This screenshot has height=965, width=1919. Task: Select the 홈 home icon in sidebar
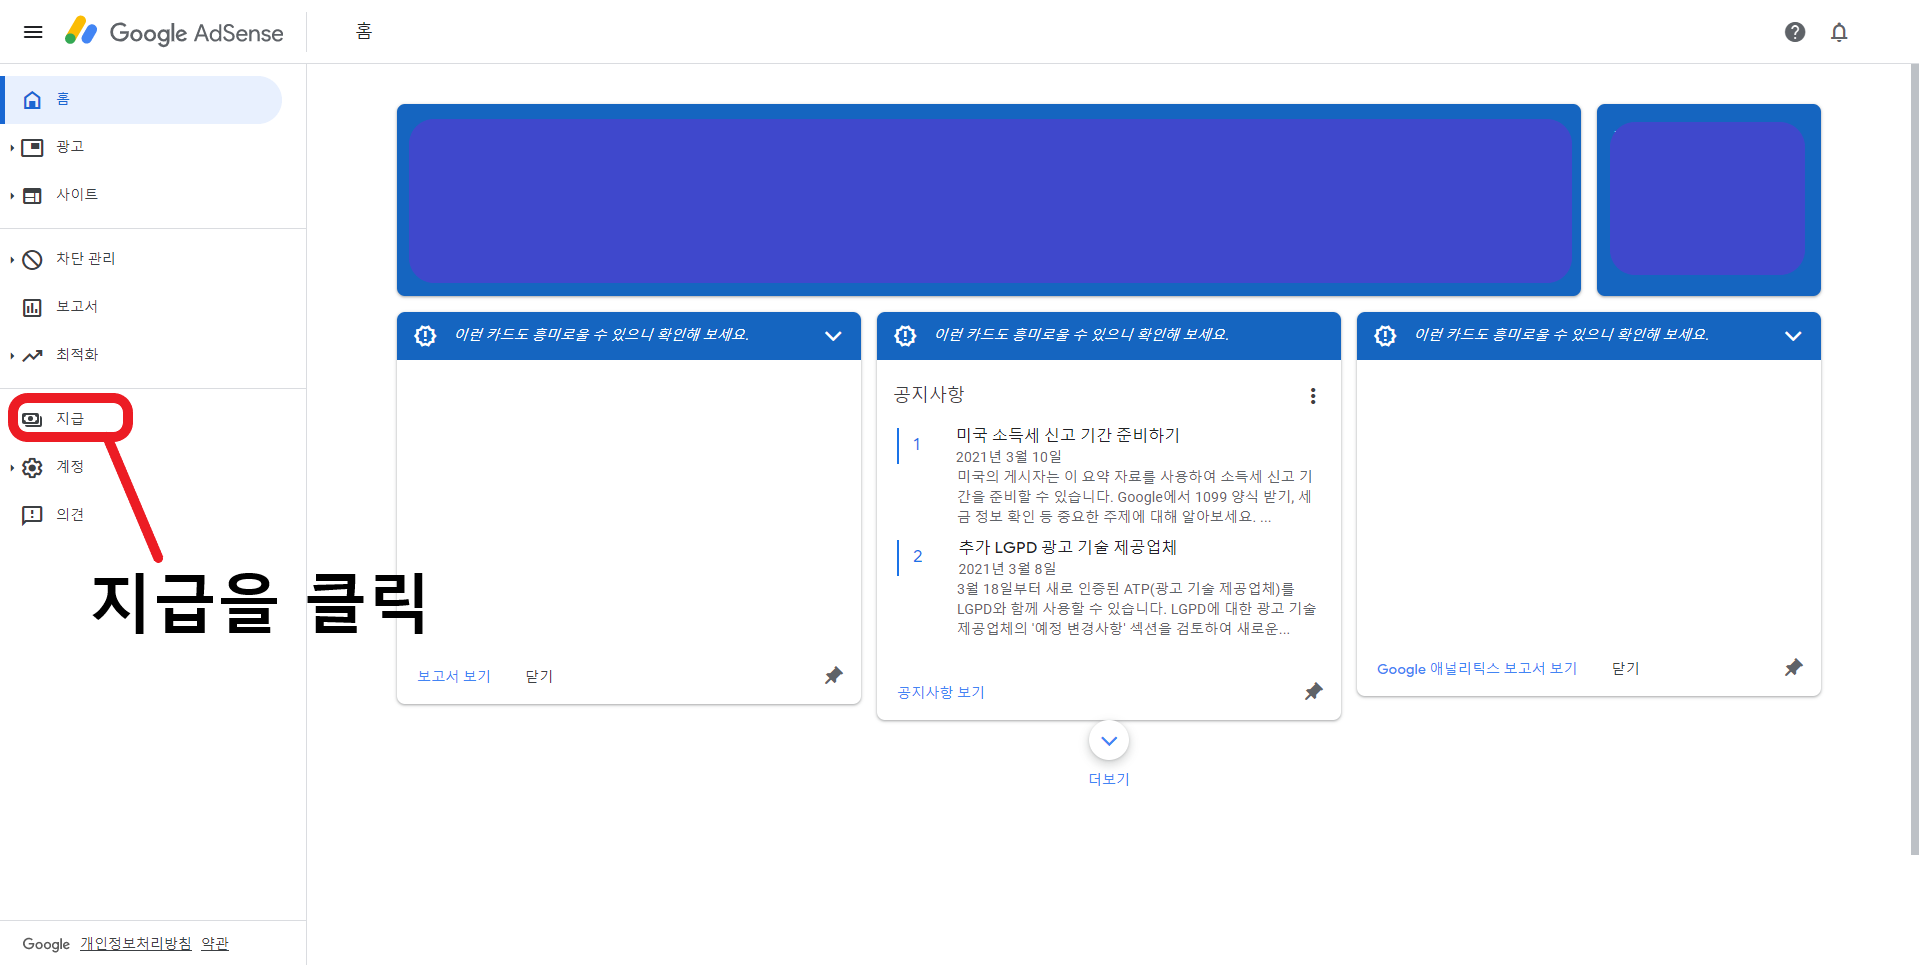(32, 100)
